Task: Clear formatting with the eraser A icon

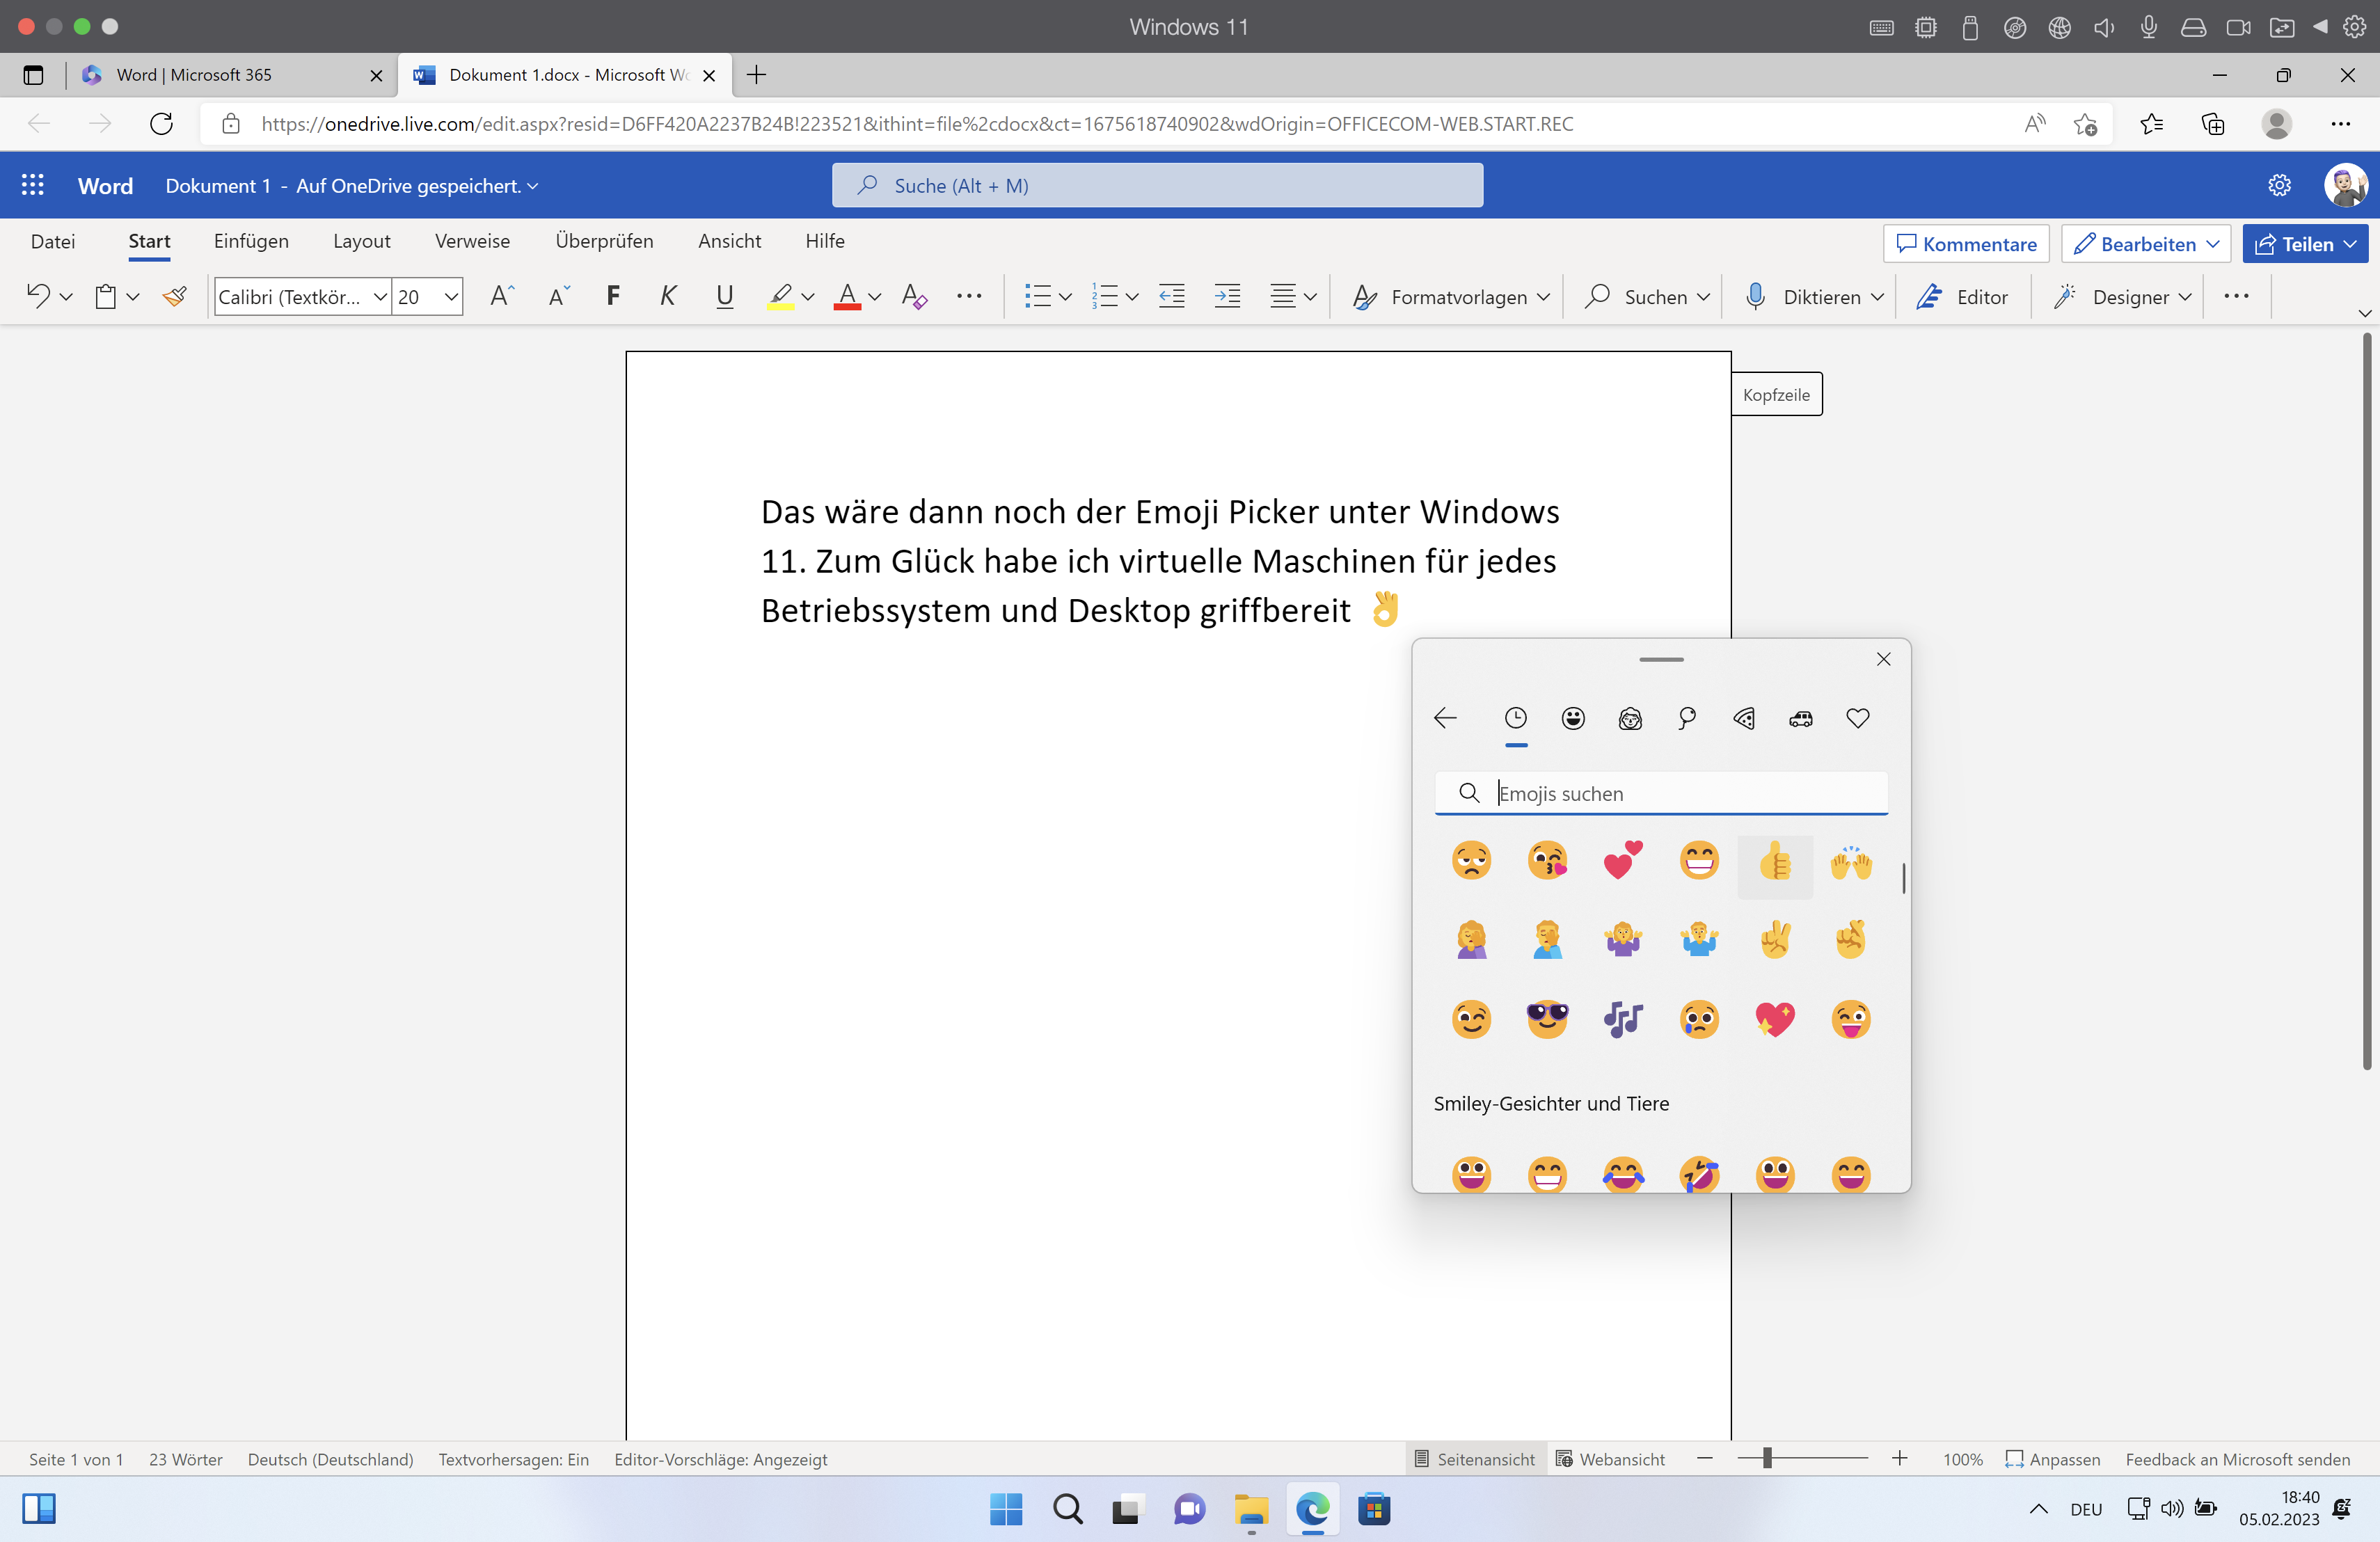Action: 914,296
